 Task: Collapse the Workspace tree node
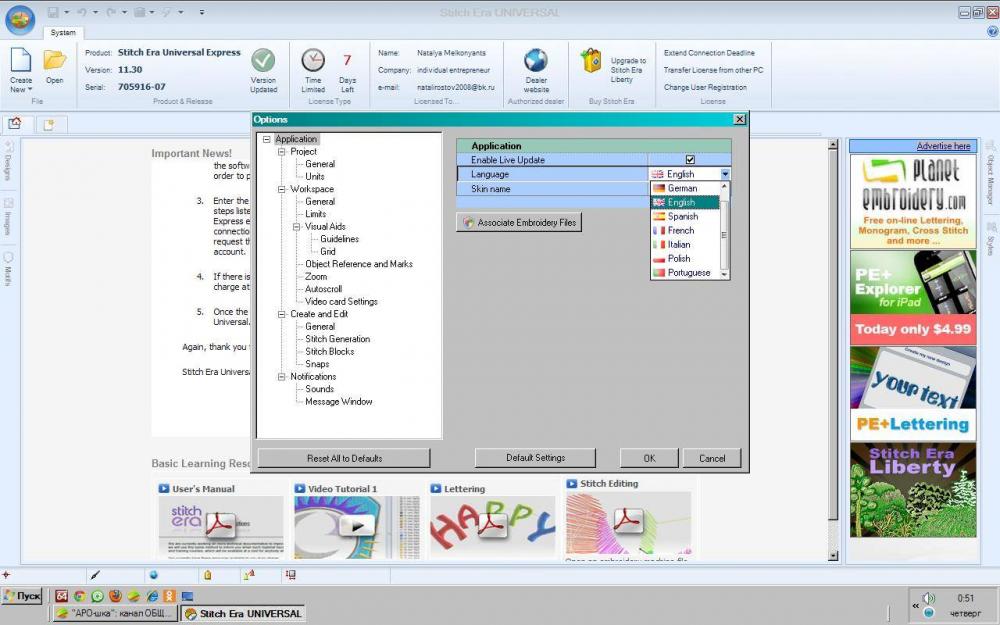tap(281, 189)
